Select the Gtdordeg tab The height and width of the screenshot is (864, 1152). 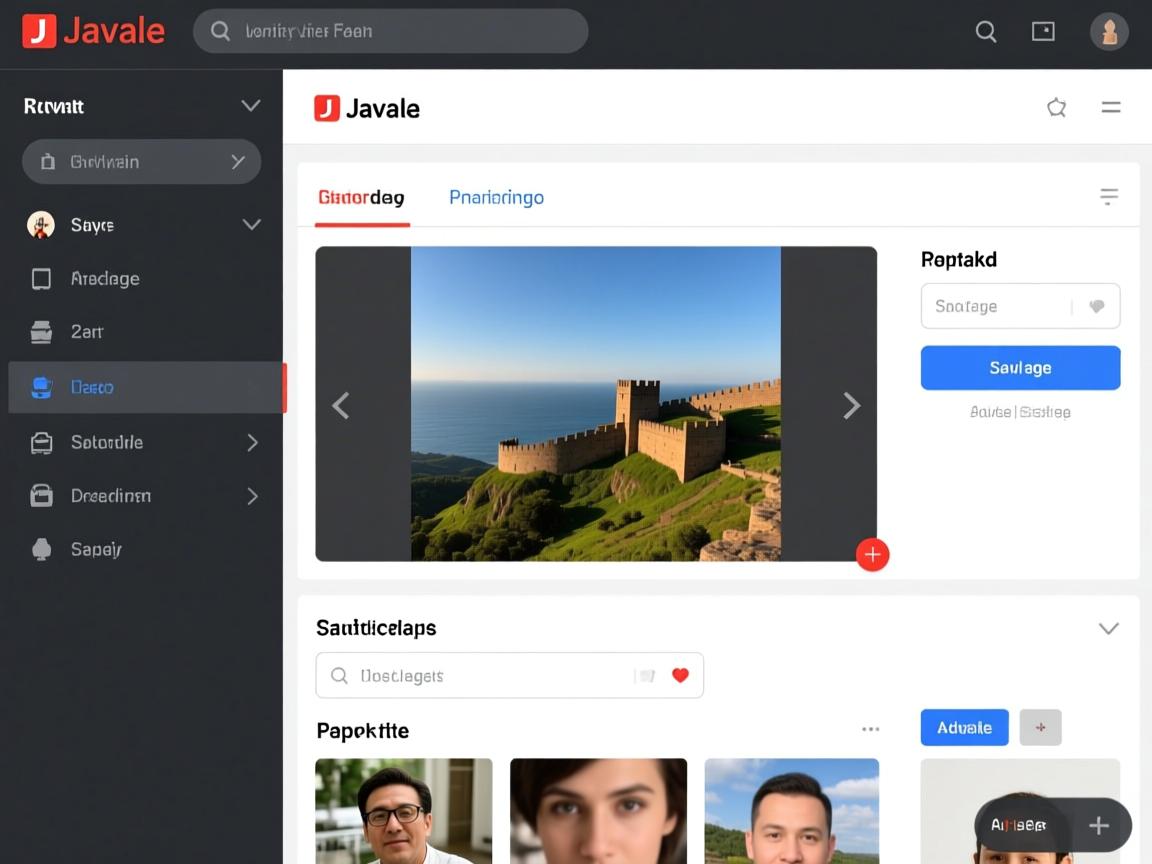click(x=361, y=198)
